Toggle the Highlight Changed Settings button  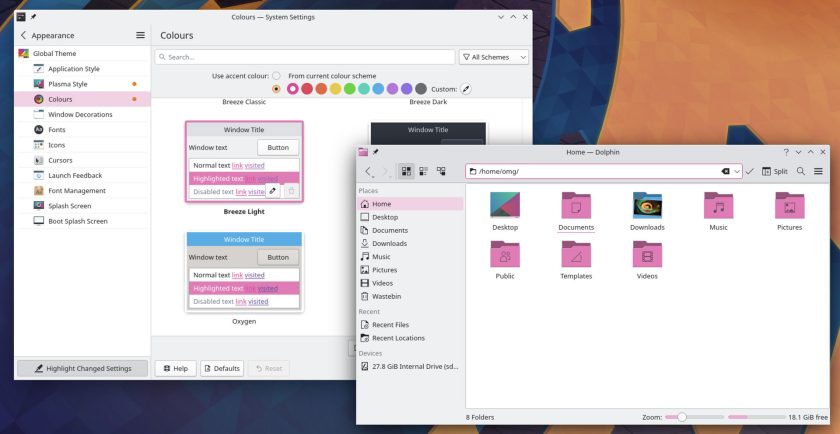click(x=82, y=369)
